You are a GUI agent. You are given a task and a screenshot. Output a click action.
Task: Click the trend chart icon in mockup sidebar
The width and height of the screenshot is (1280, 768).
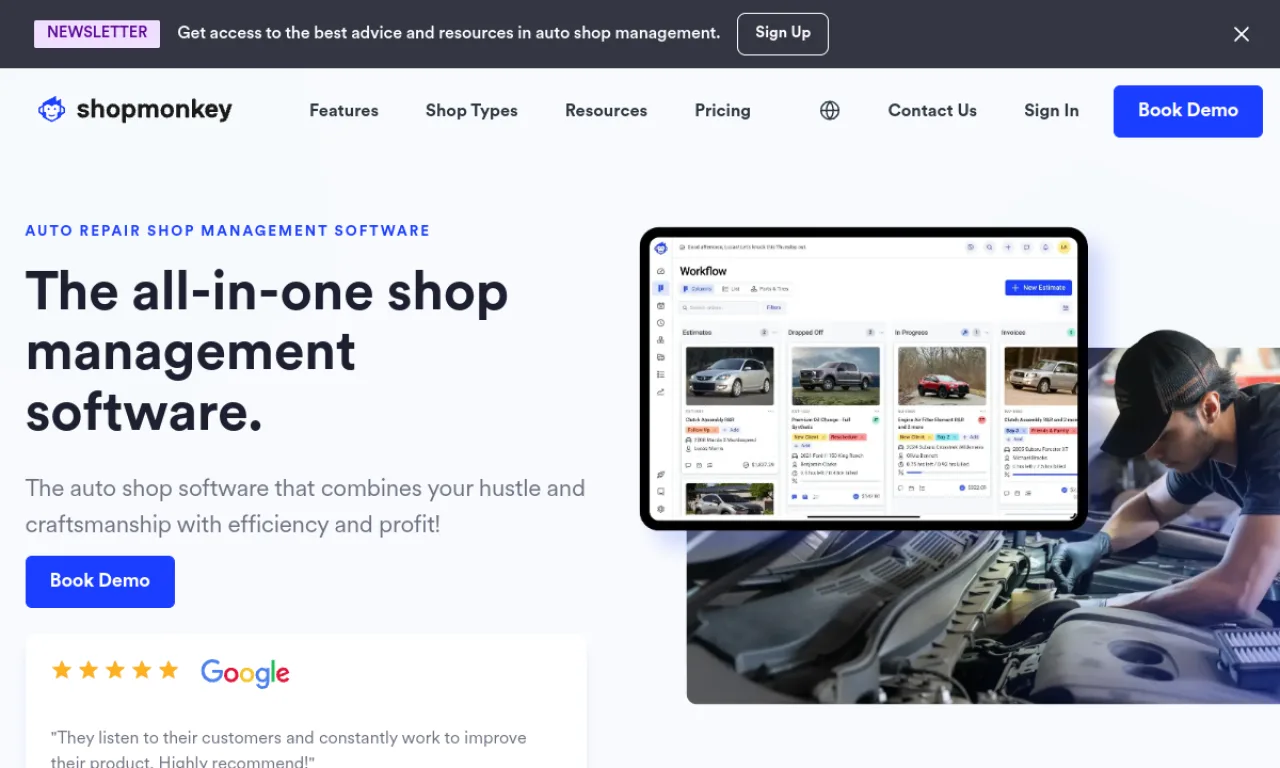(x=661, y=392)
